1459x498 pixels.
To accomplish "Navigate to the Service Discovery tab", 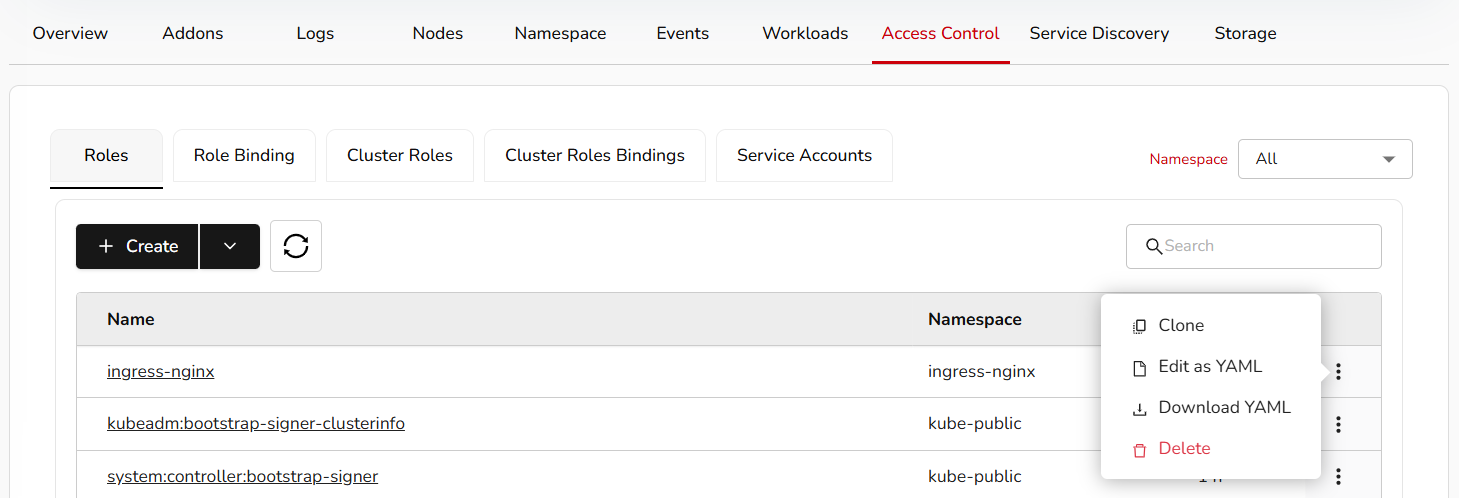I will pos(1099,34).
